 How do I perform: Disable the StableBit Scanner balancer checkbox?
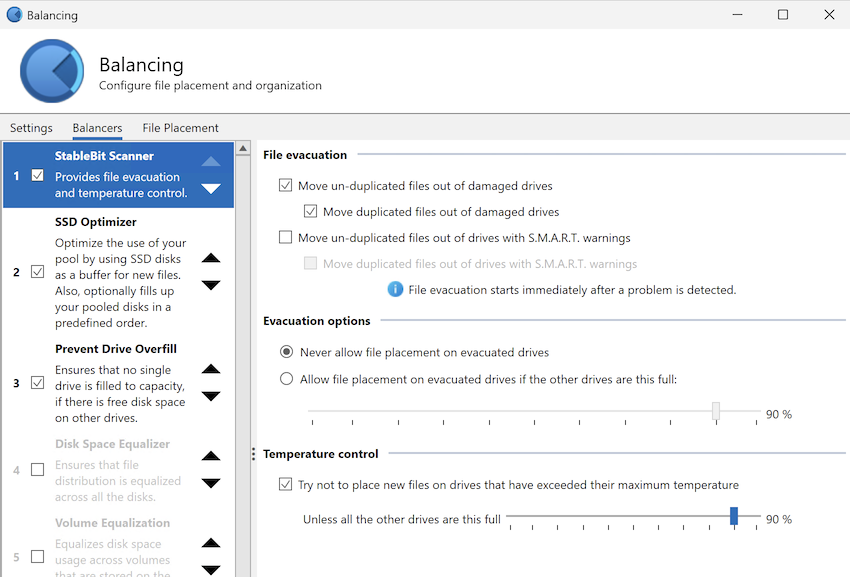37,175
